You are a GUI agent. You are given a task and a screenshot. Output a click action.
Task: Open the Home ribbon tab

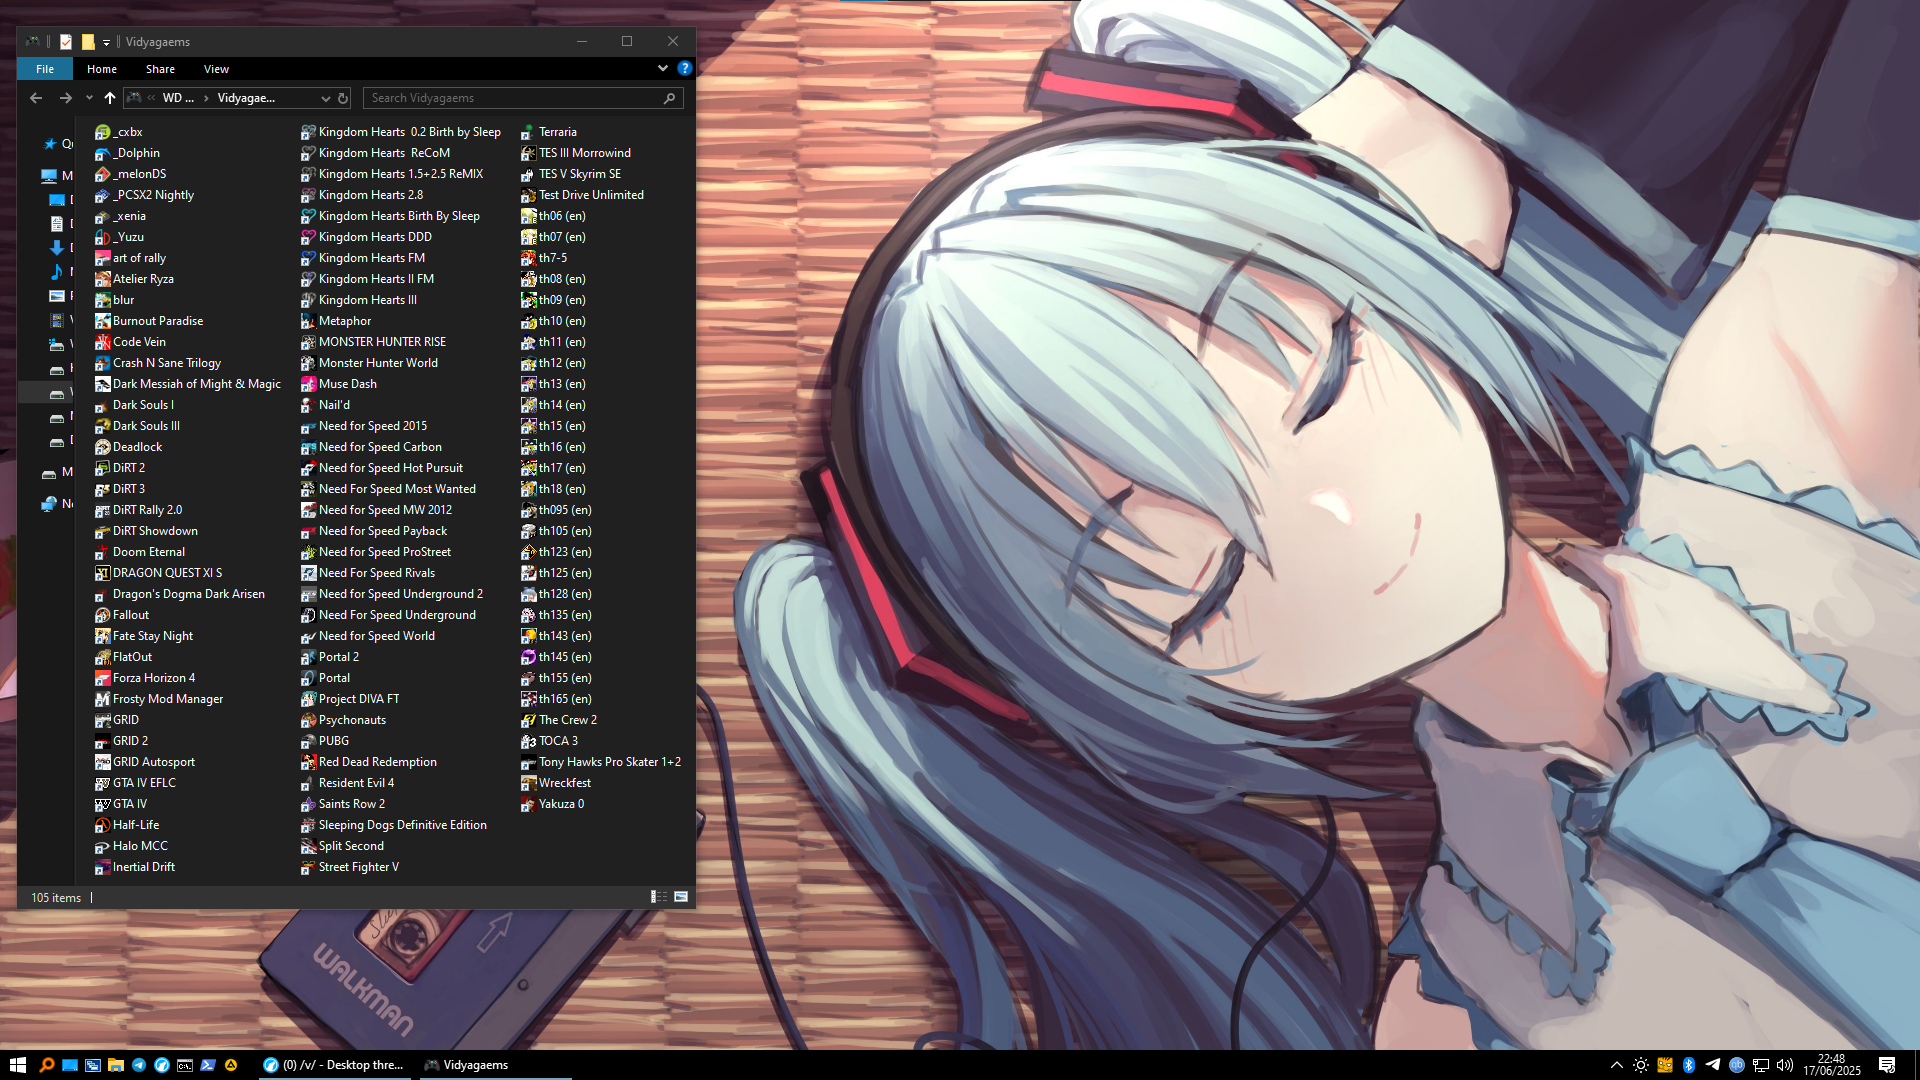[102, 69]
